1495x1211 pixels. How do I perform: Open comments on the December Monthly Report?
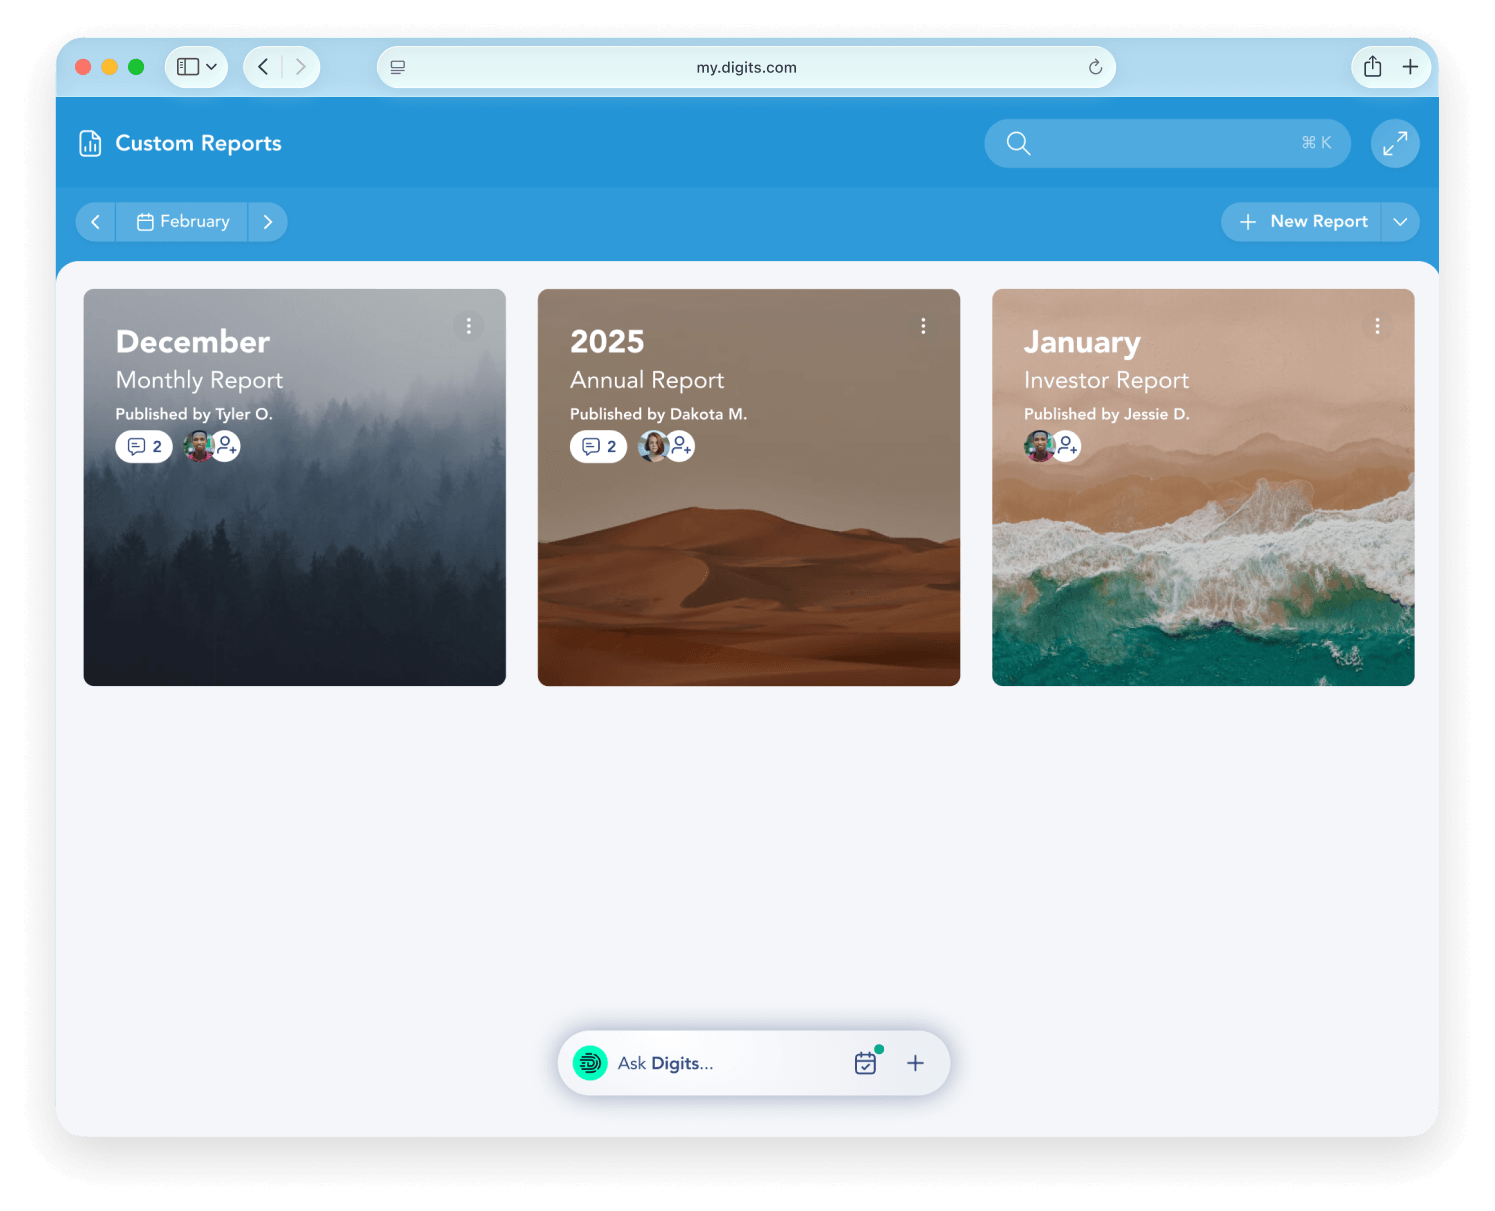pos(144,446)
